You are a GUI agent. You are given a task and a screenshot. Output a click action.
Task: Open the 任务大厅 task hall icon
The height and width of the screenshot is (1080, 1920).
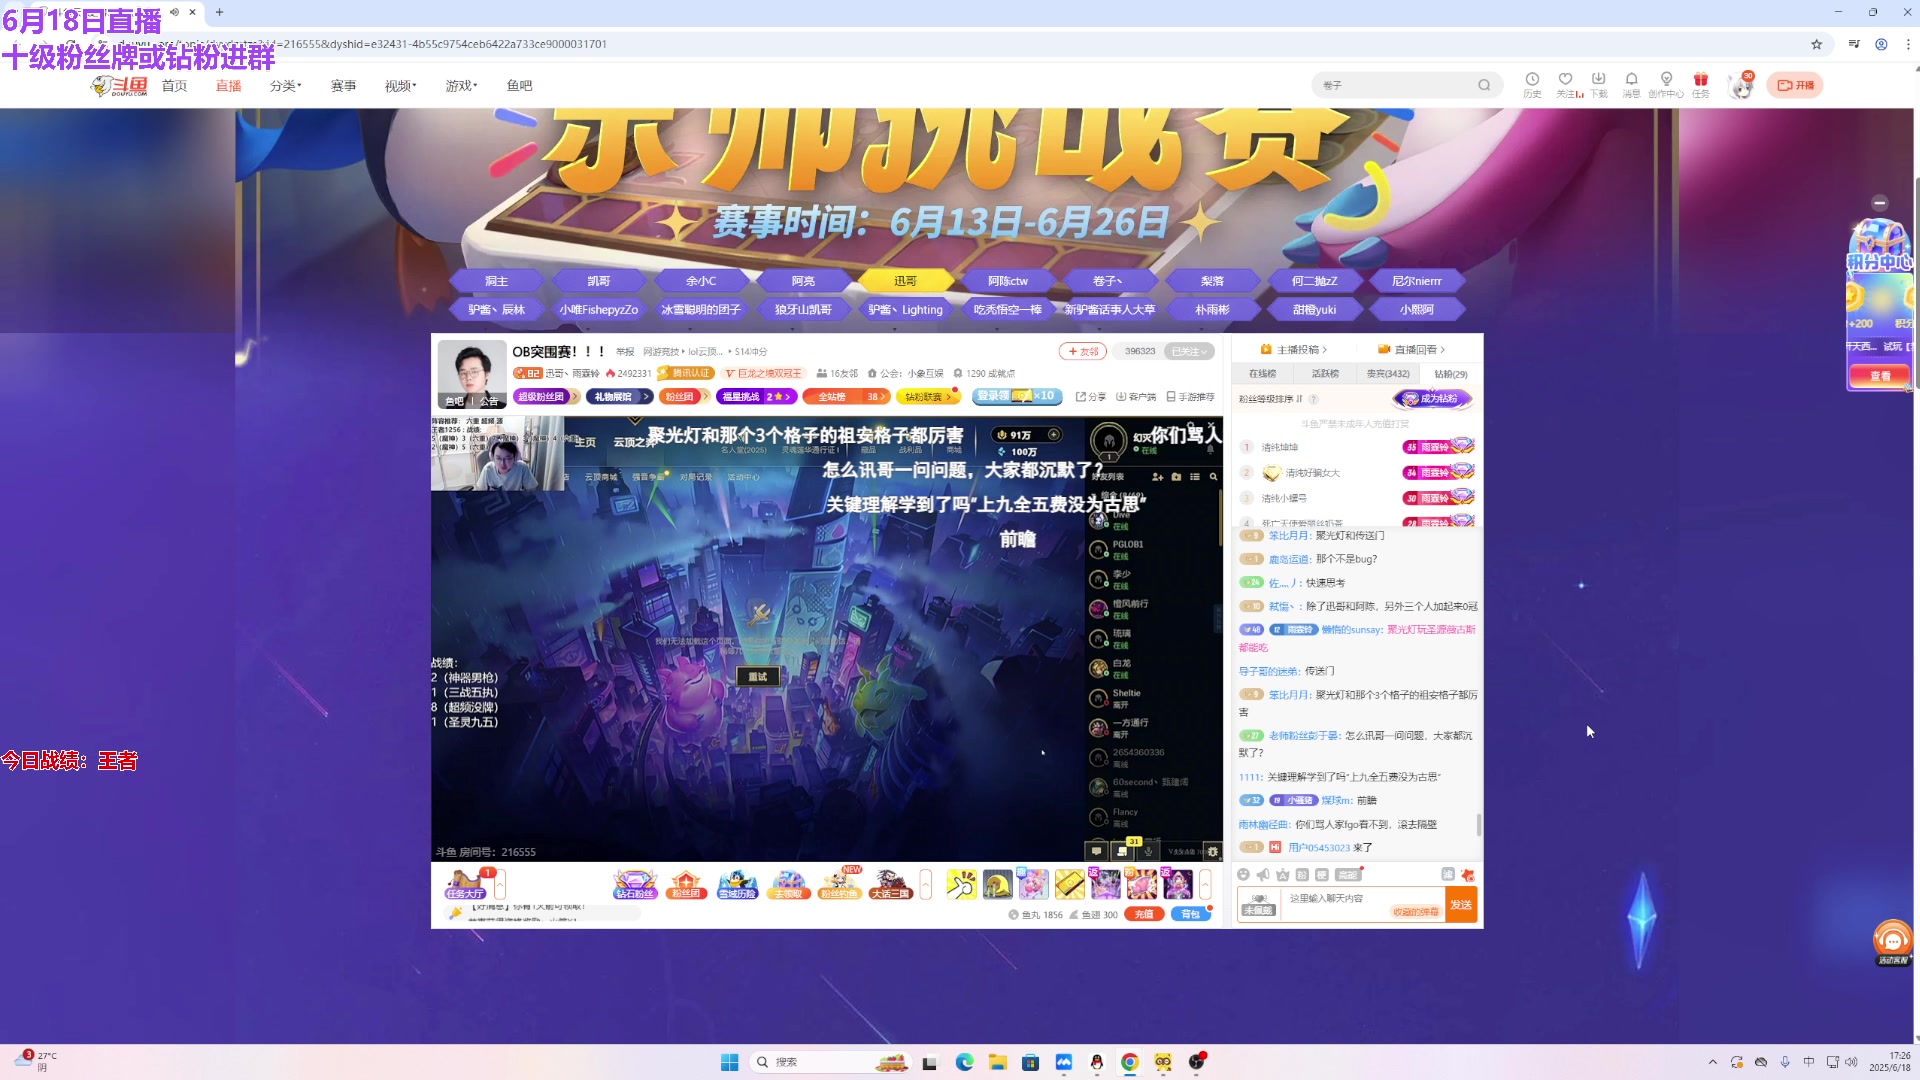click(465, 884)
